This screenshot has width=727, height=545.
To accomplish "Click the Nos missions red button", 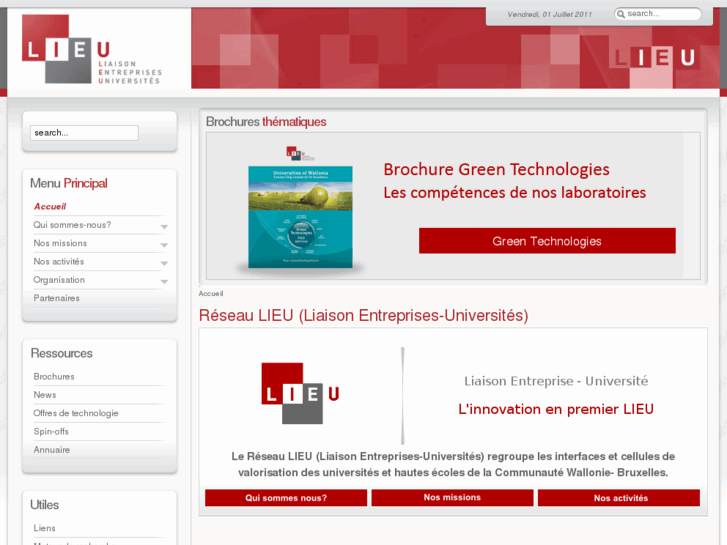I will pyautogui.click(x=452, y=498).
